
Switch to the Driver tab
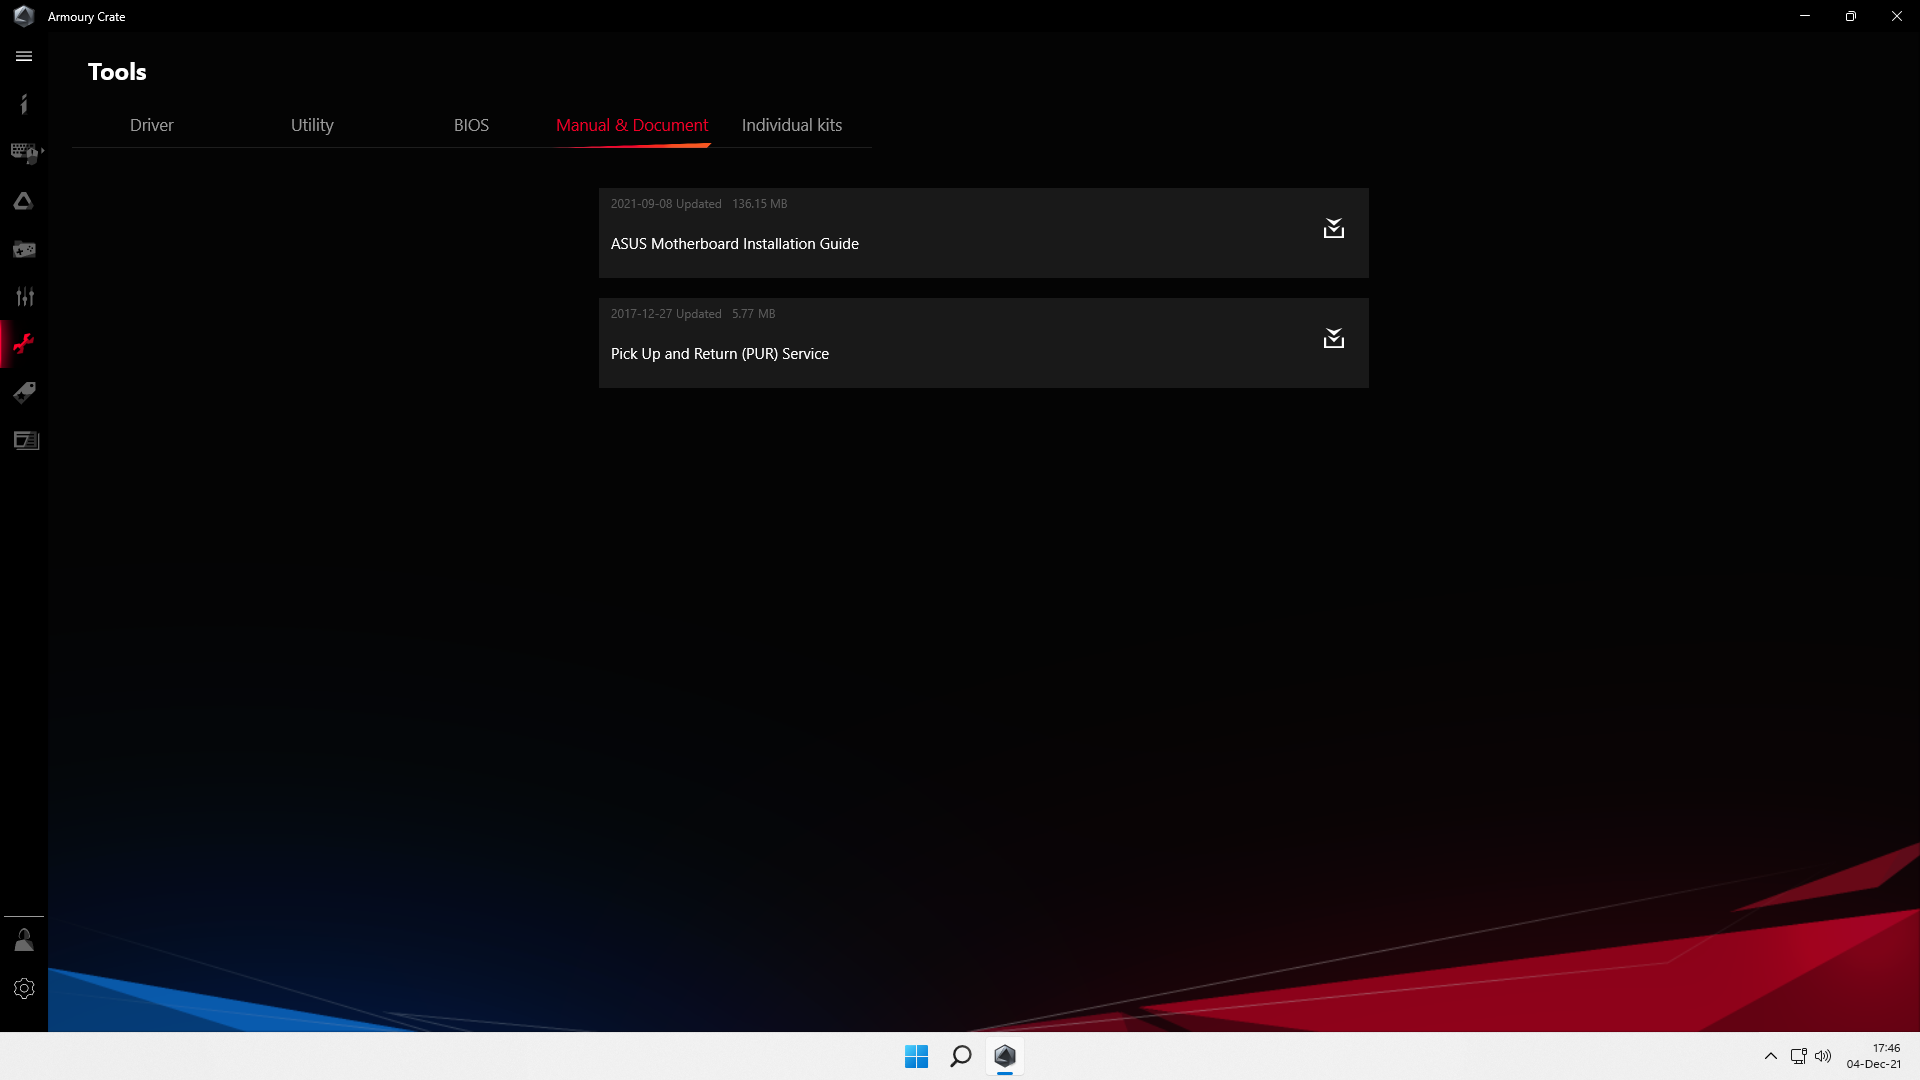pos(151,125)
